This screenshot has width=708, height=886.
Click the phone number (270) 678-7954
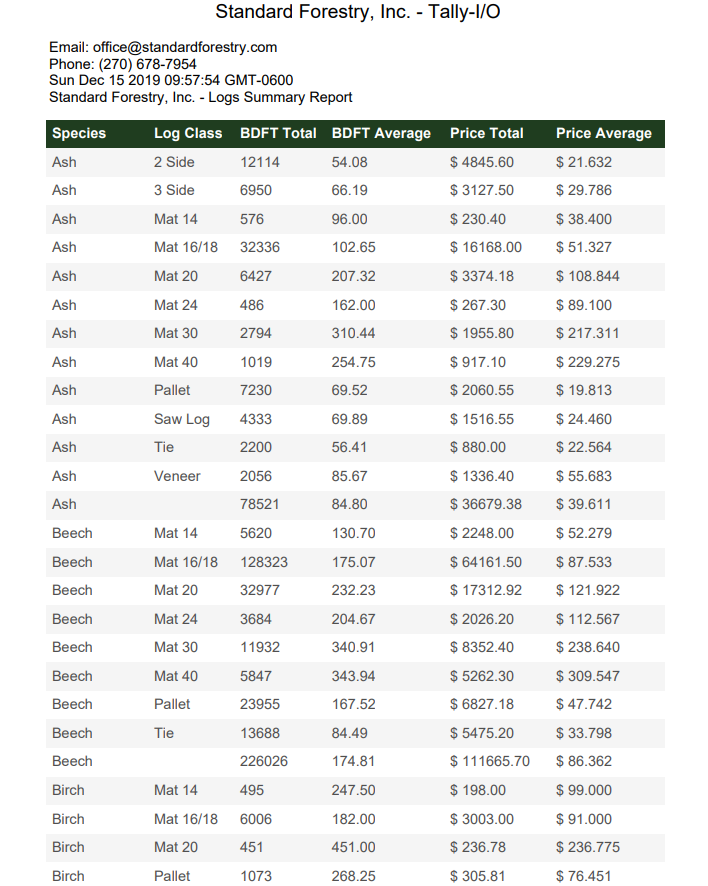147,64
